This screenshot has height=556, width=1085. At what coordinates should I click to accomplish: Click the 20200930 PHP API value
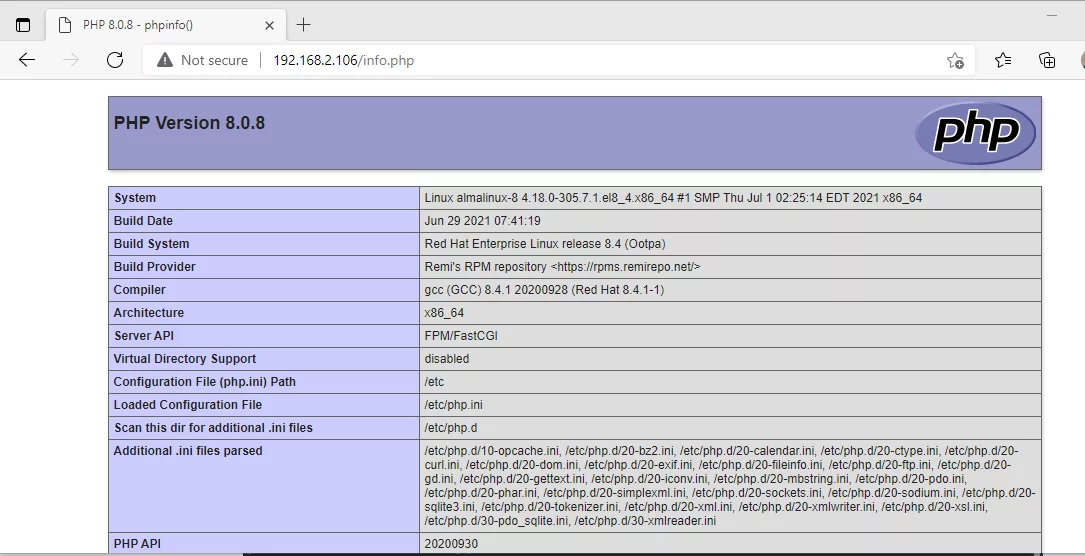(x=451, y=544)
